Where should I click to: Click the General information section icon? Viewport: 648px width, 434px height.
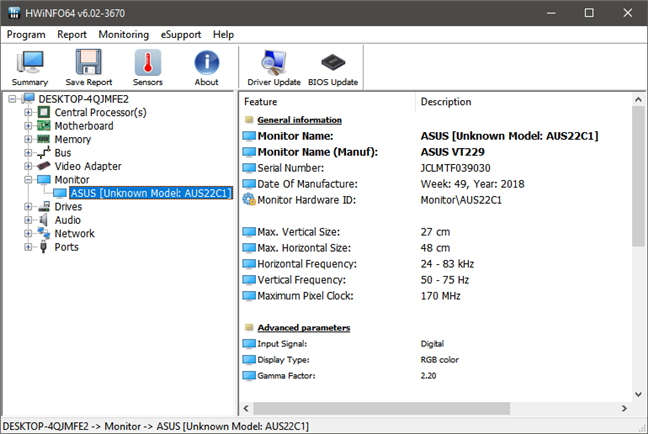click(249, 120)
